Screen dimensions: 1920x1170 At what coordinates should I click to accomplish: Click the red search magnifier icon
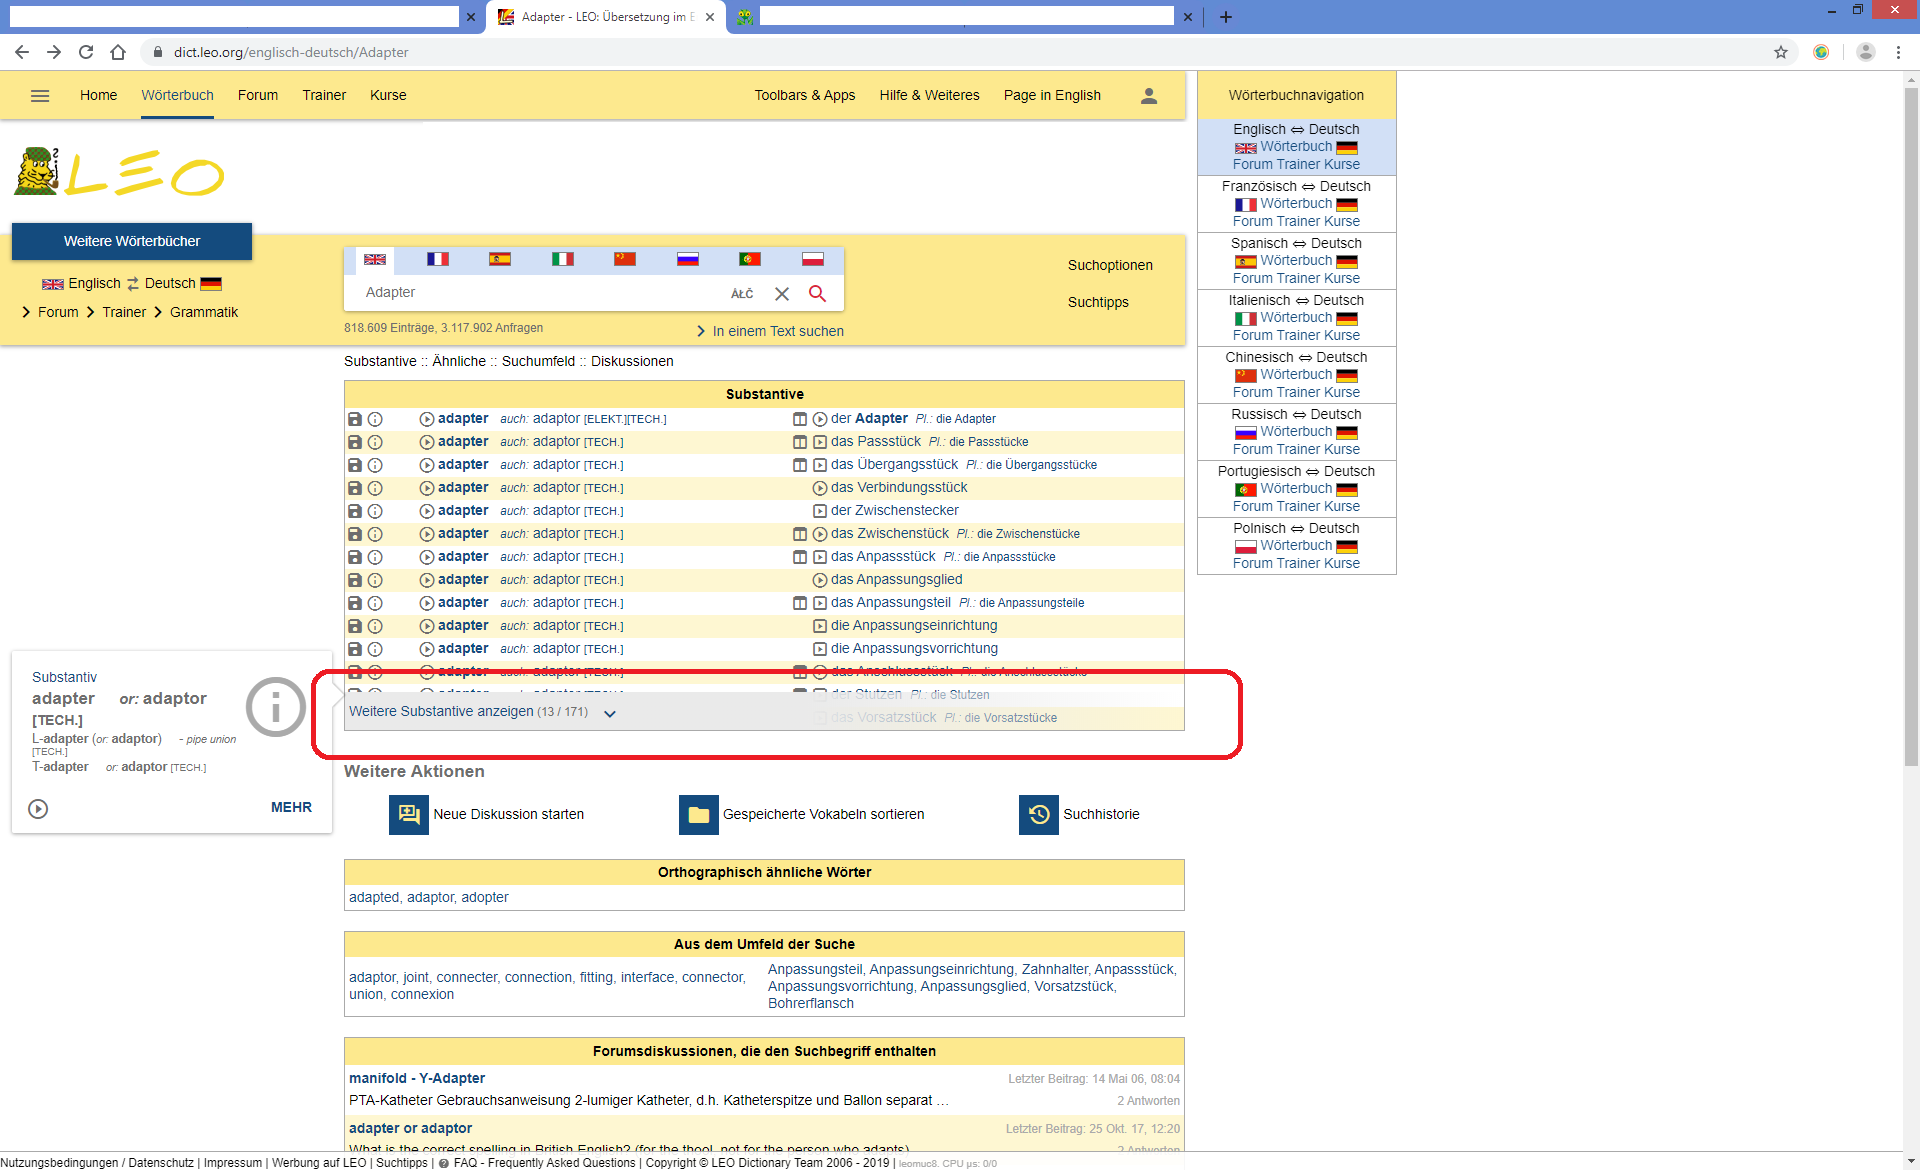[x=817, y=293]
